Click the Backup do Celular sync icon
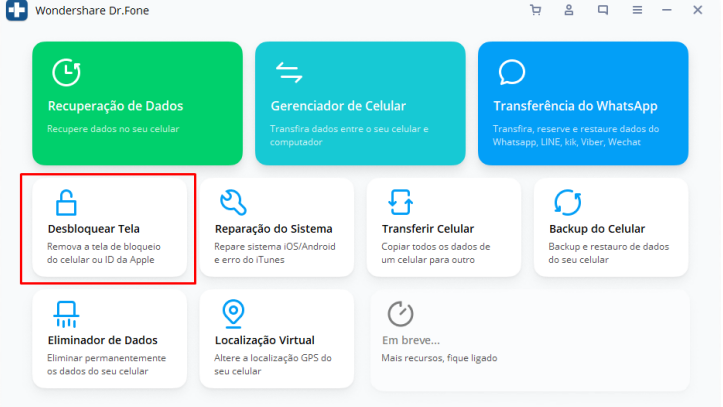Viewport: 723px width, 407px height. pos(568,202)
